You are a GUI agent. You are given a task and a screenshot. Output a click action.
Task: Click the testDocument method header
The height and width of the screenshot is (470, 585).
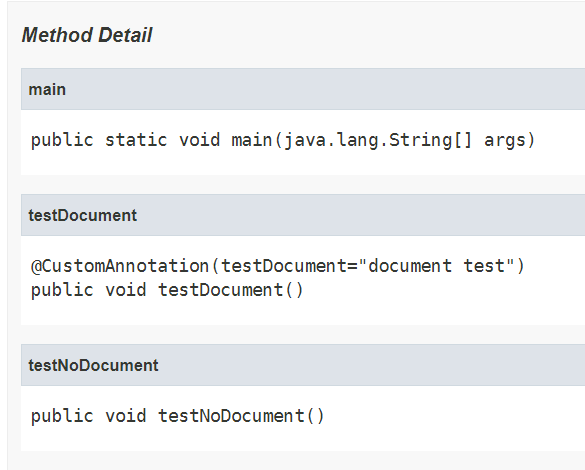point(82,216)
